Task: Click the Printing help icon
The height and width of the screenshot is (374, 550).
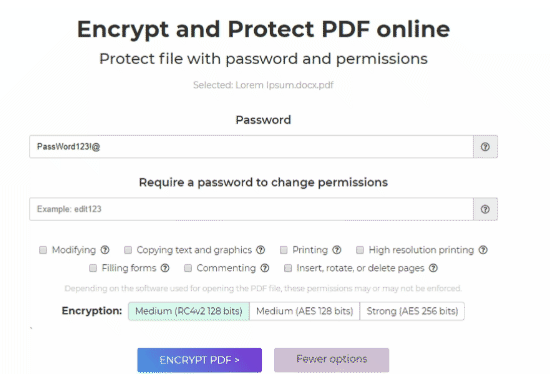Action: [x=337, y=250]
